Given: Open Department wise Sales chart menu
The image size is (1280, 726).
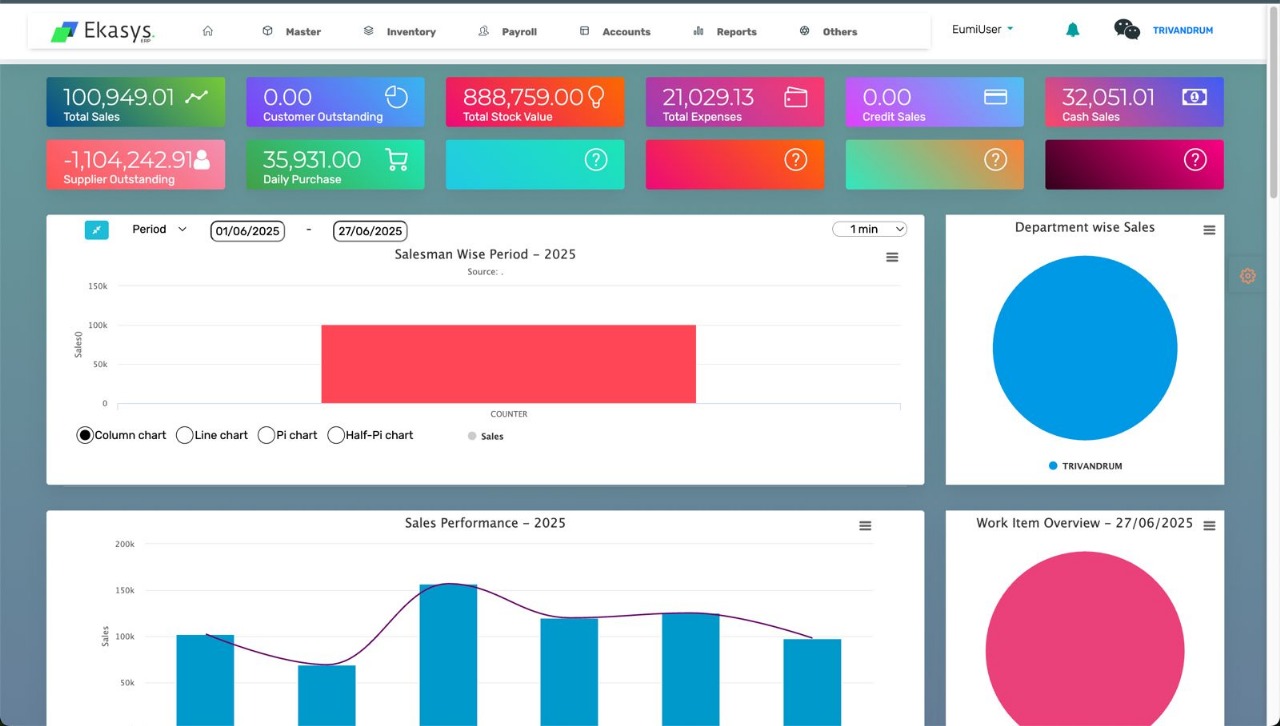Looking at the screenshot, I should (1209, 230).
